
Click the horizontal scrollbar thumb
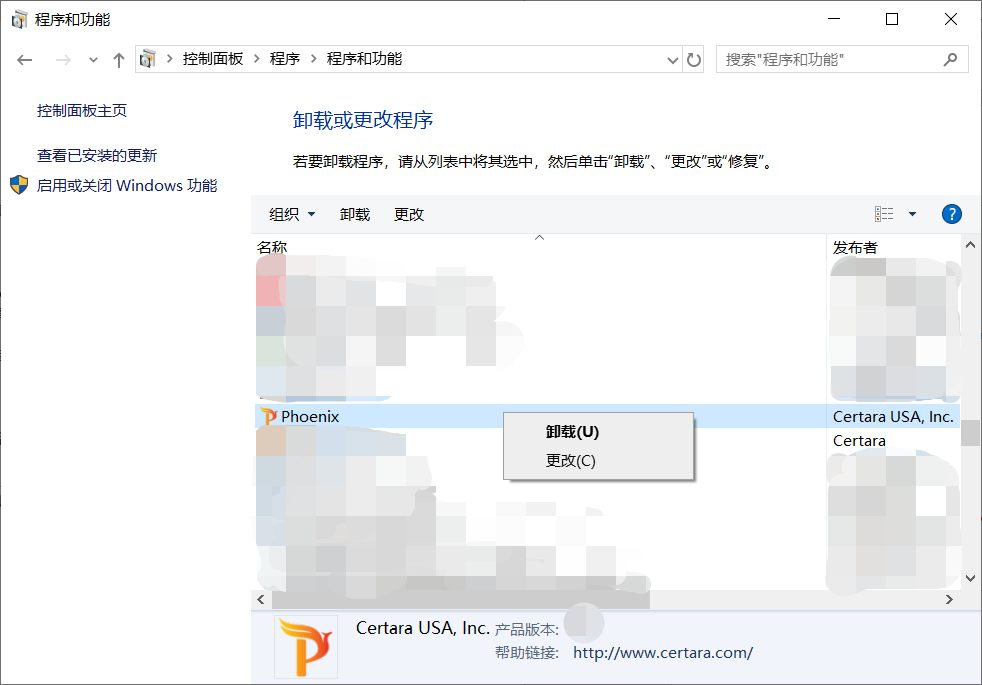[x=461, y=599]
